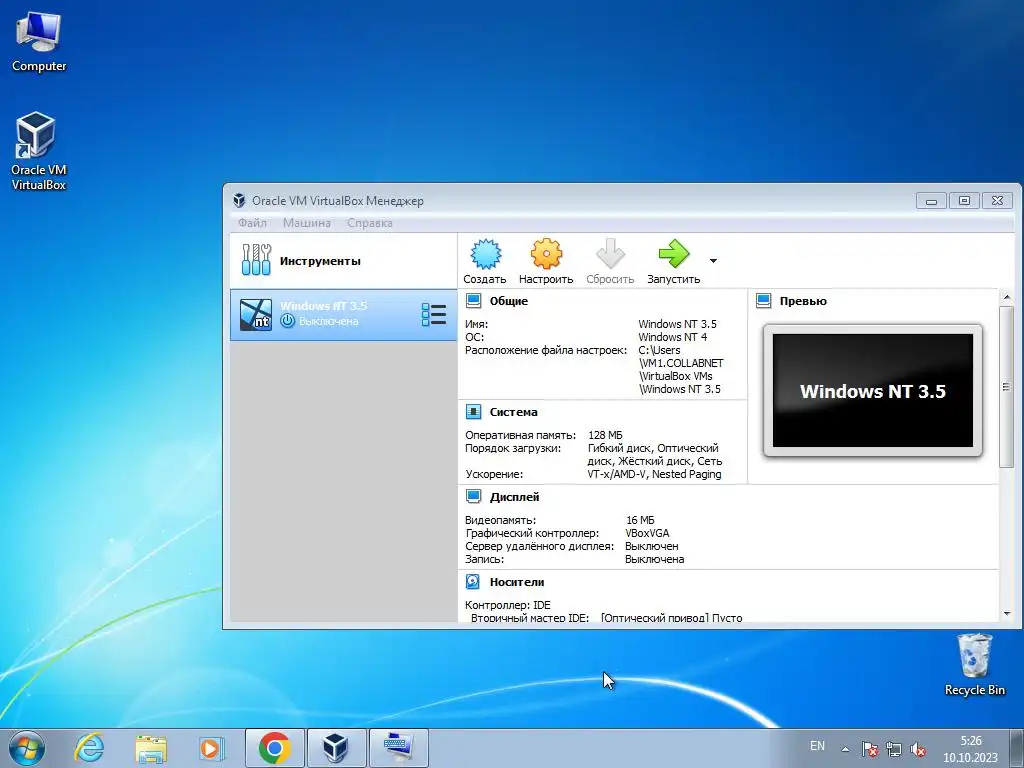This screenshot has height=768, width=1024.
Task: Click the Носители storage section icon
Action: [x=473, y=582]
